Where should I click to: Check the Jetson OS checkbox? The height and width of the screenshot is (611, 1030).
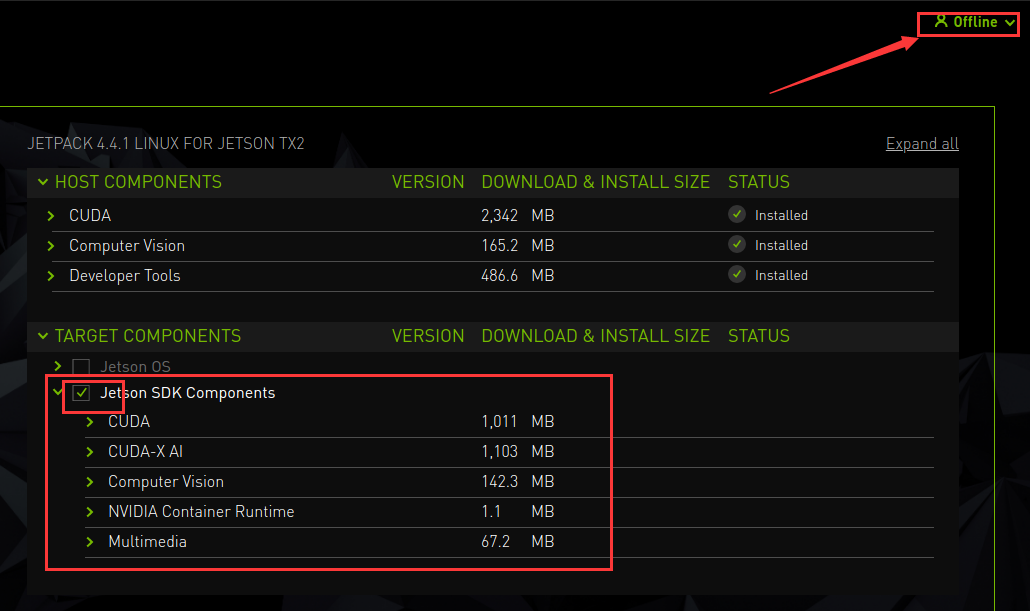(81, 367)
